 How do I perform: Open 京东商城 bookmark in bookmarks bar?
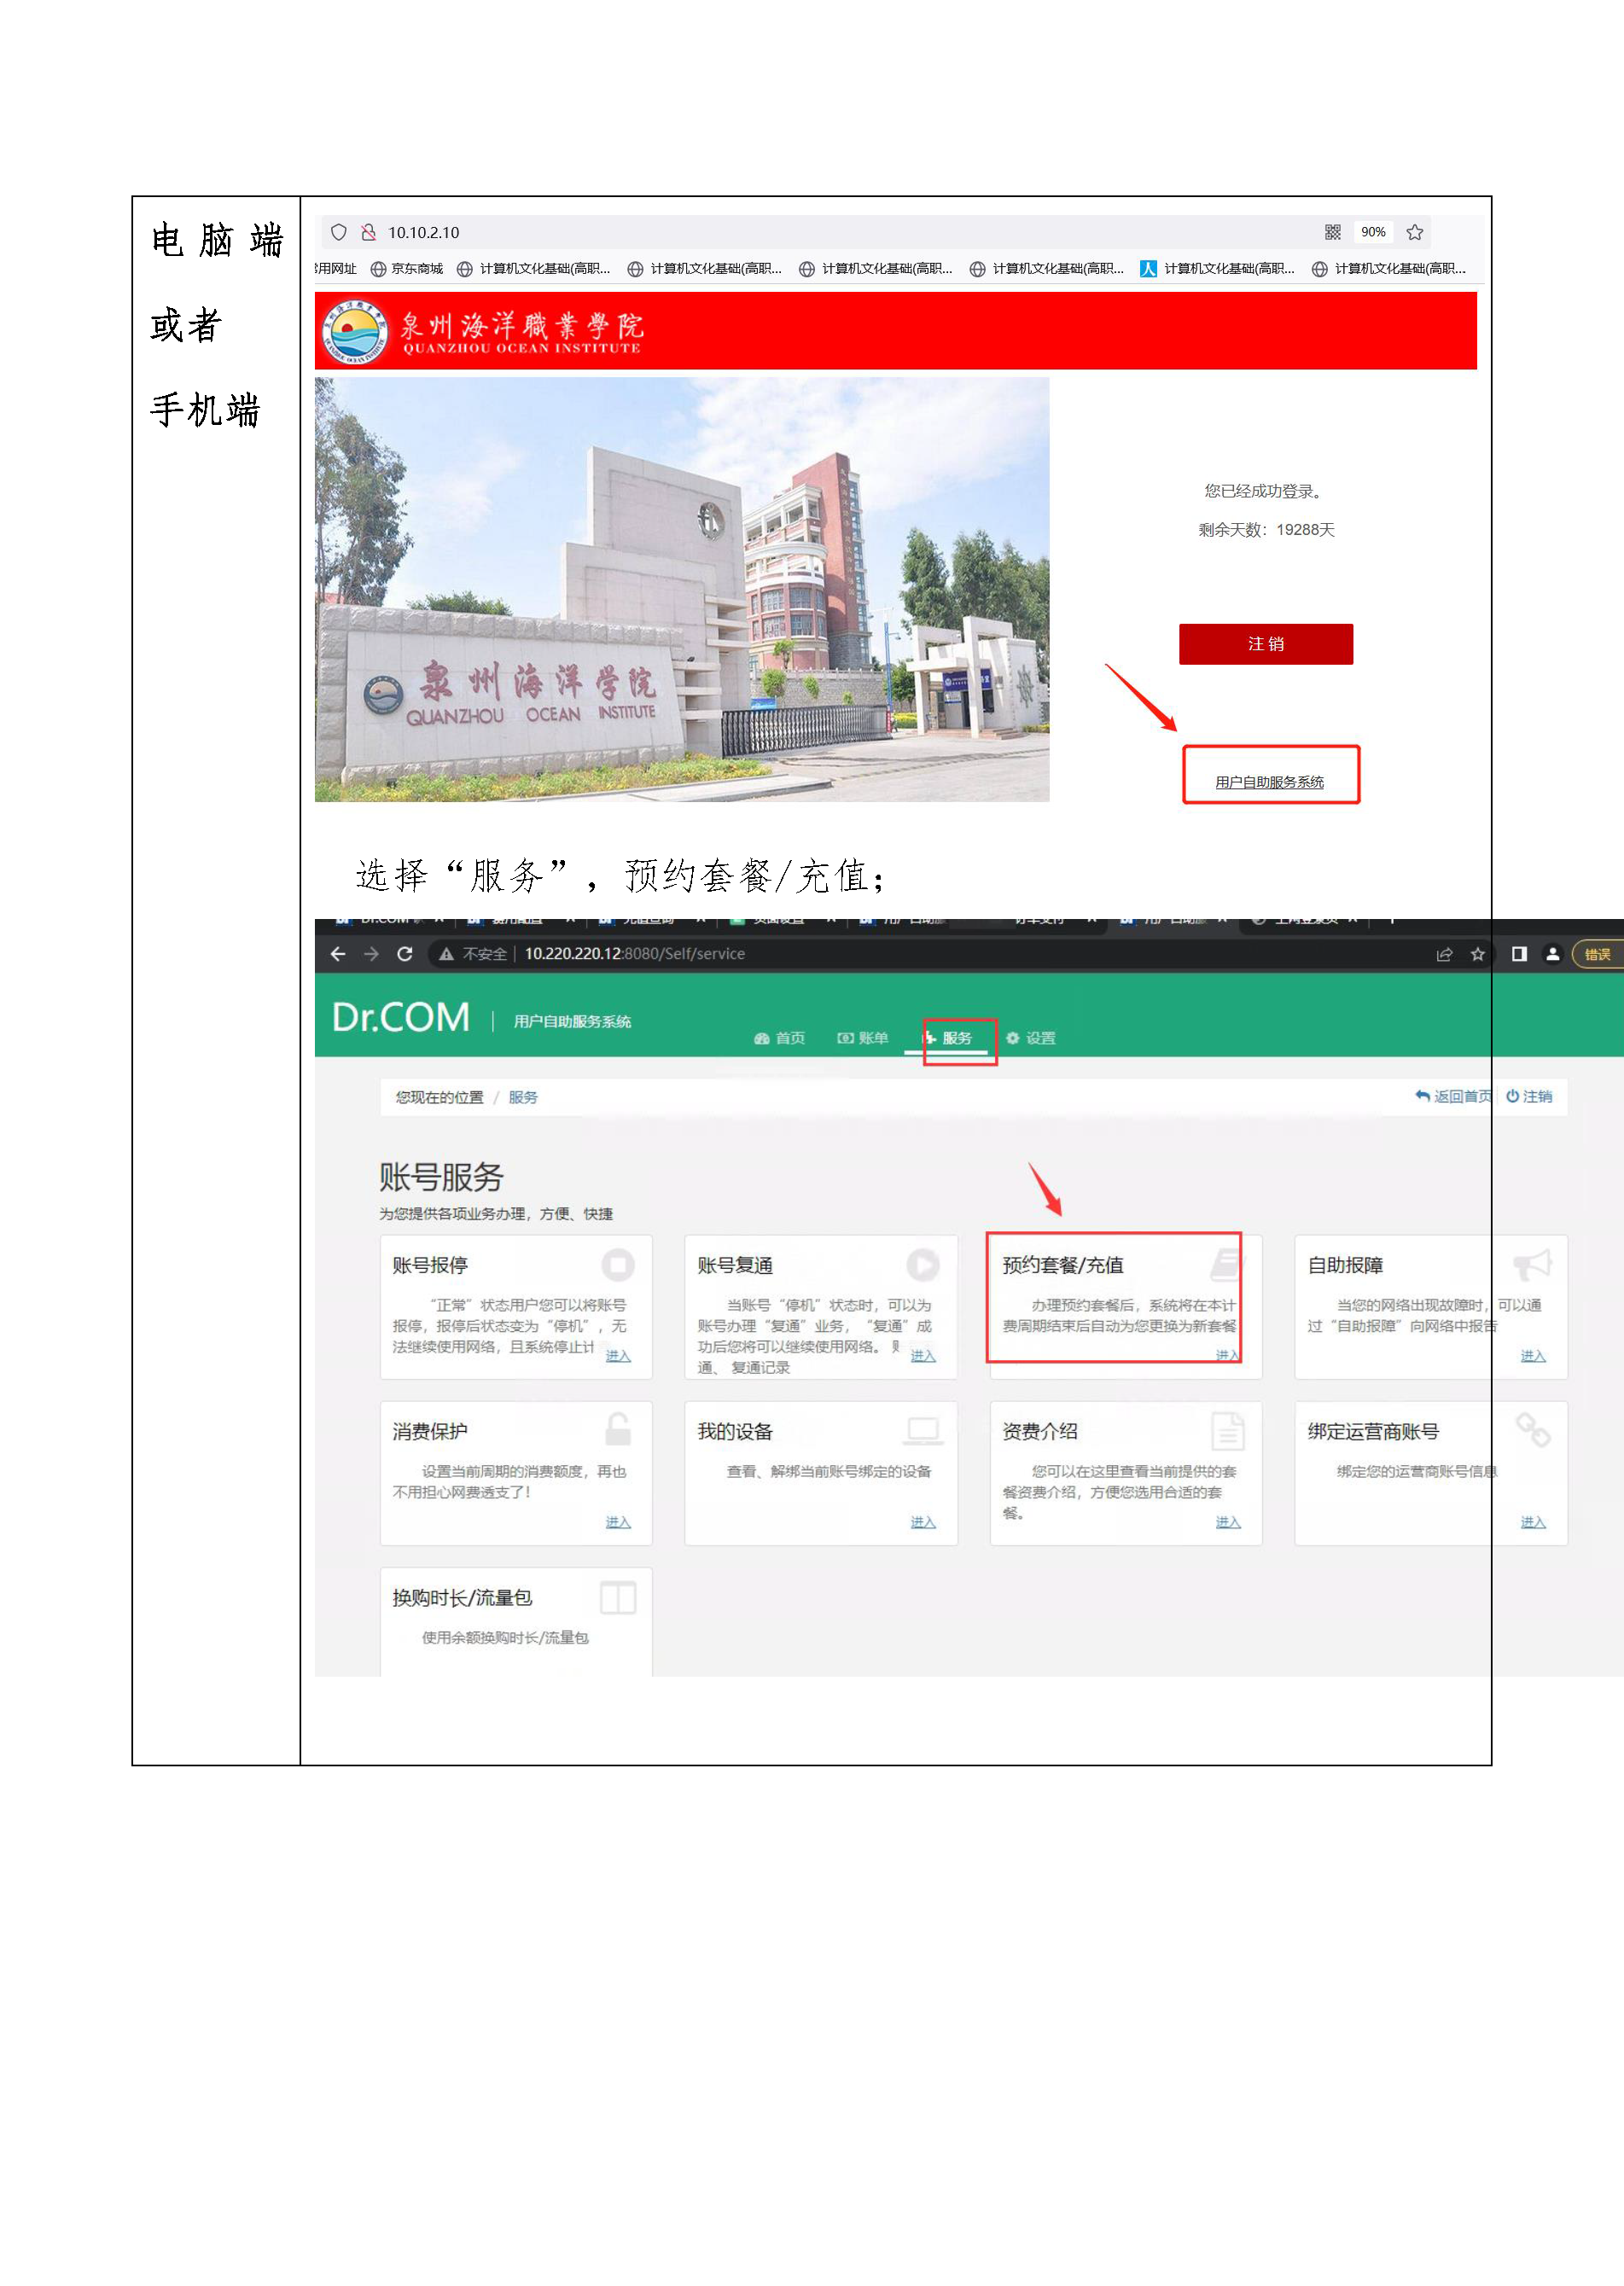[x=407, y=269]
